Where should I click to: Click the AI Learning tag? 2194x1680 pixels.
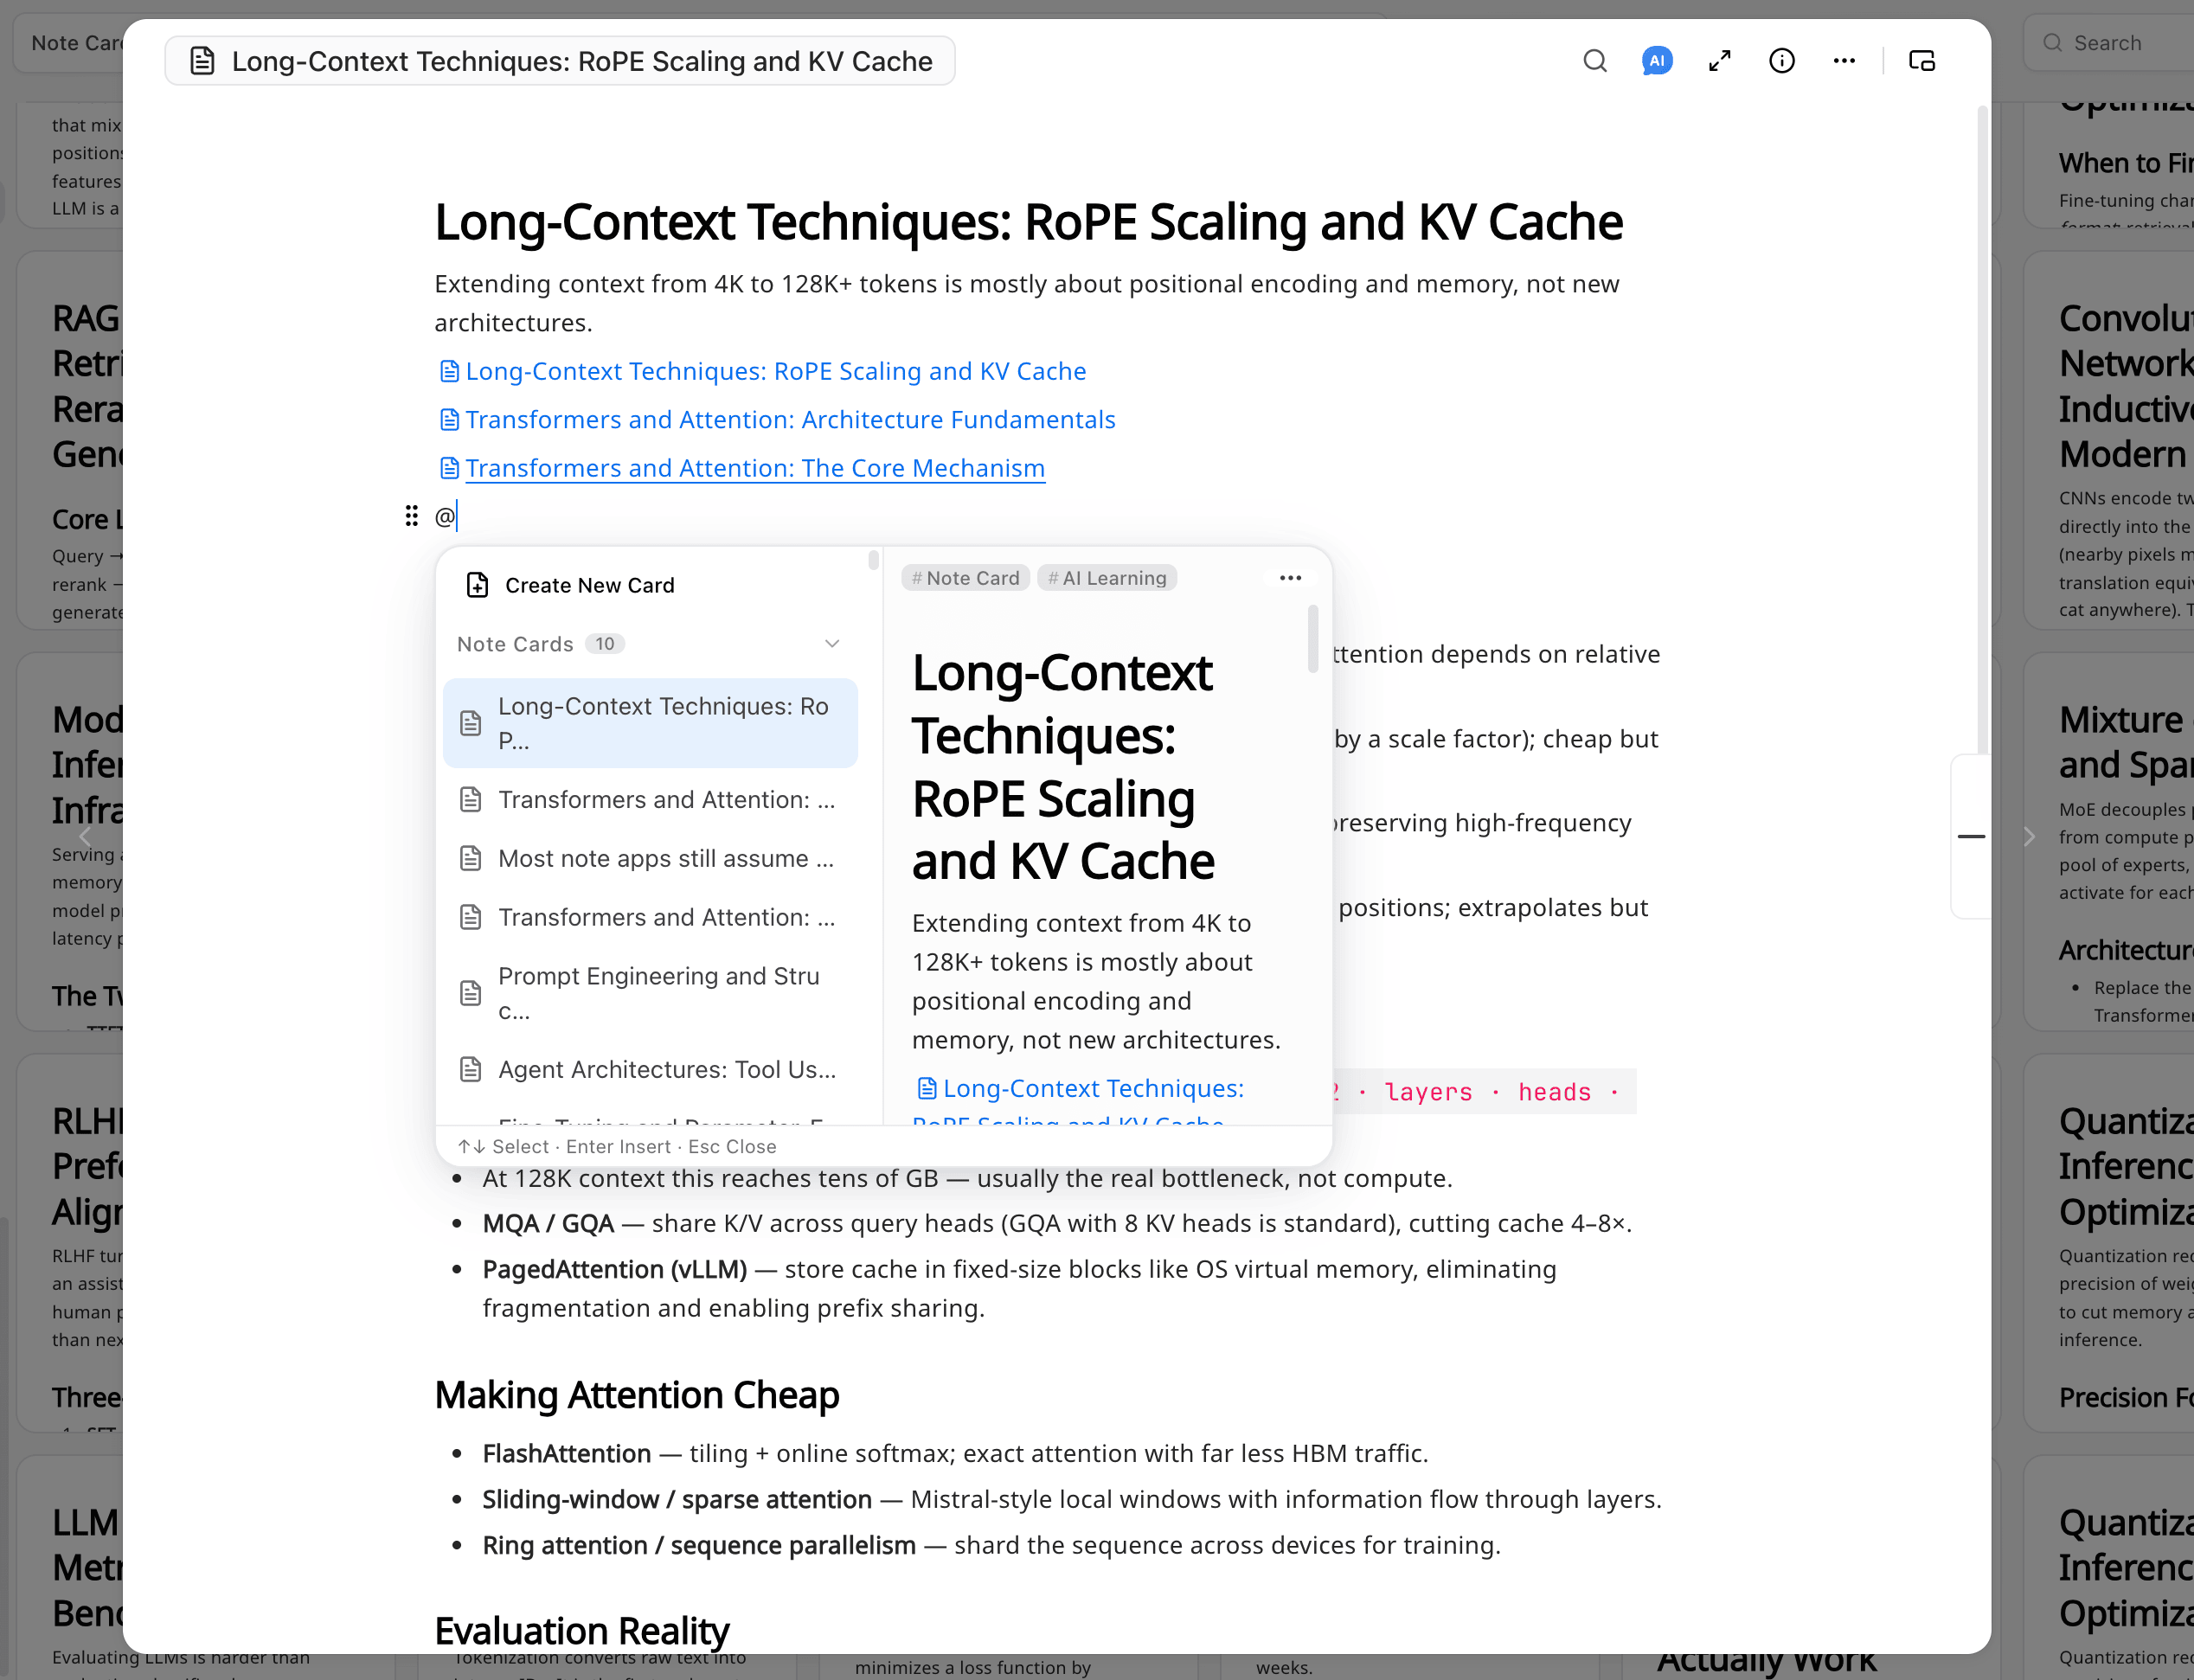(x=1107, y=578)
